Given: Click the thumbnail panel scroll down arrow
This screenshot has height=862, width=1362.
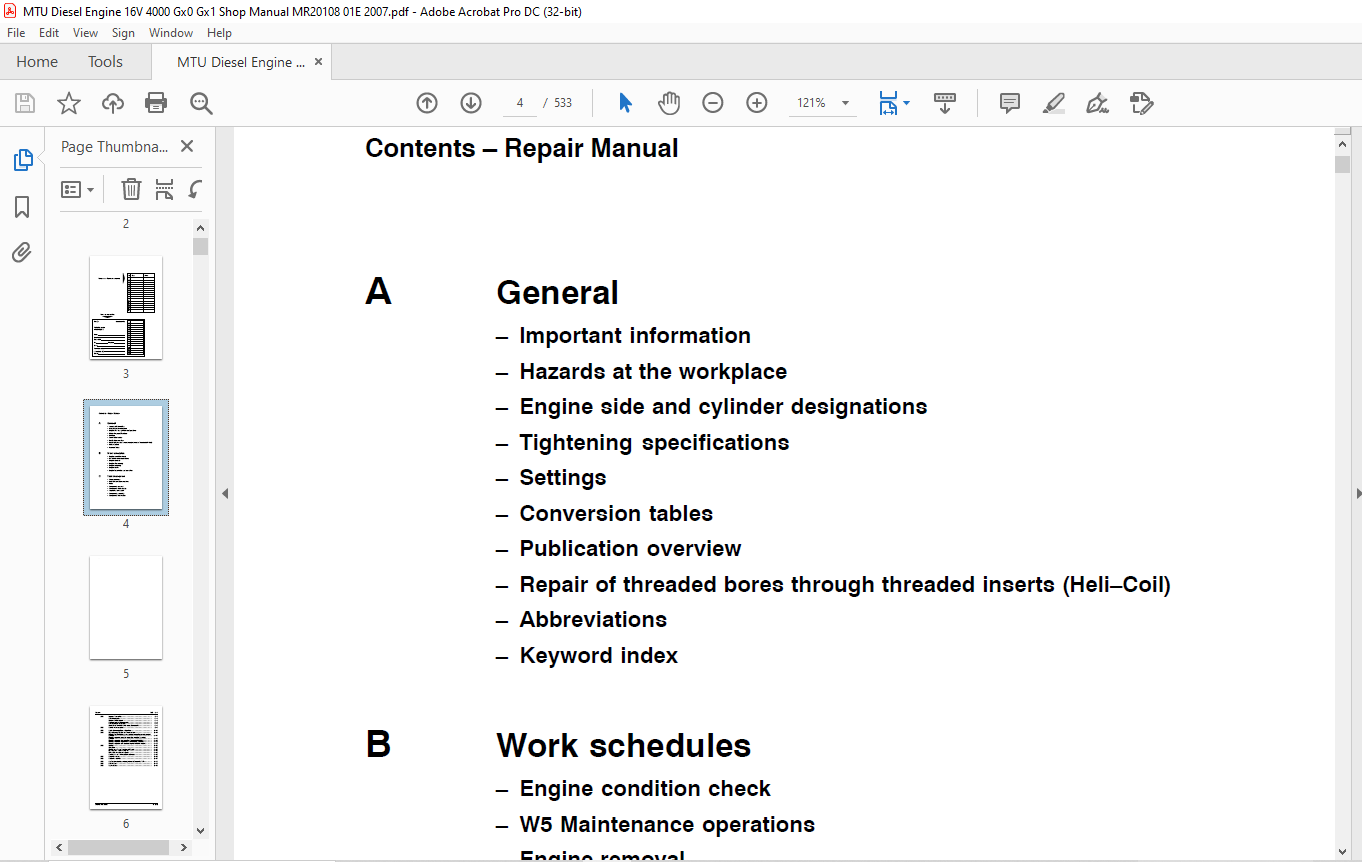Looking at the screenshot, I should [201, 830].
